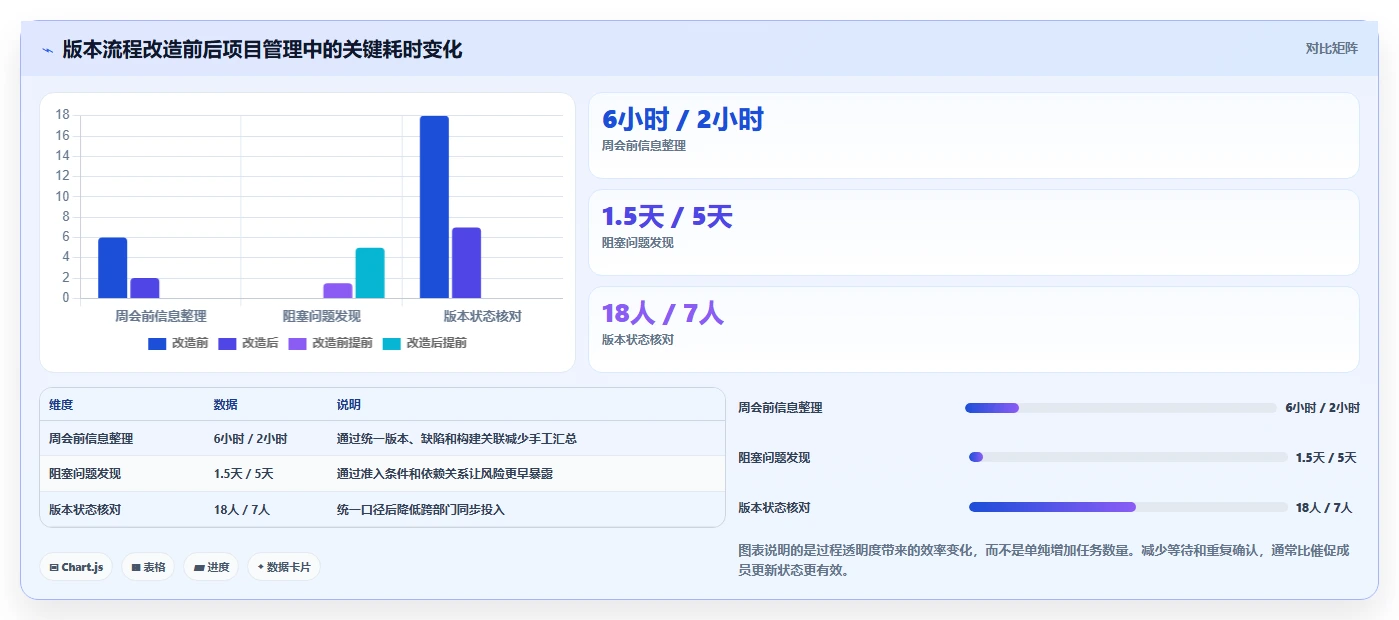Click the short indigo bar for 周会前信息整理
The image size is (1399, 620).
pos(145,288)
